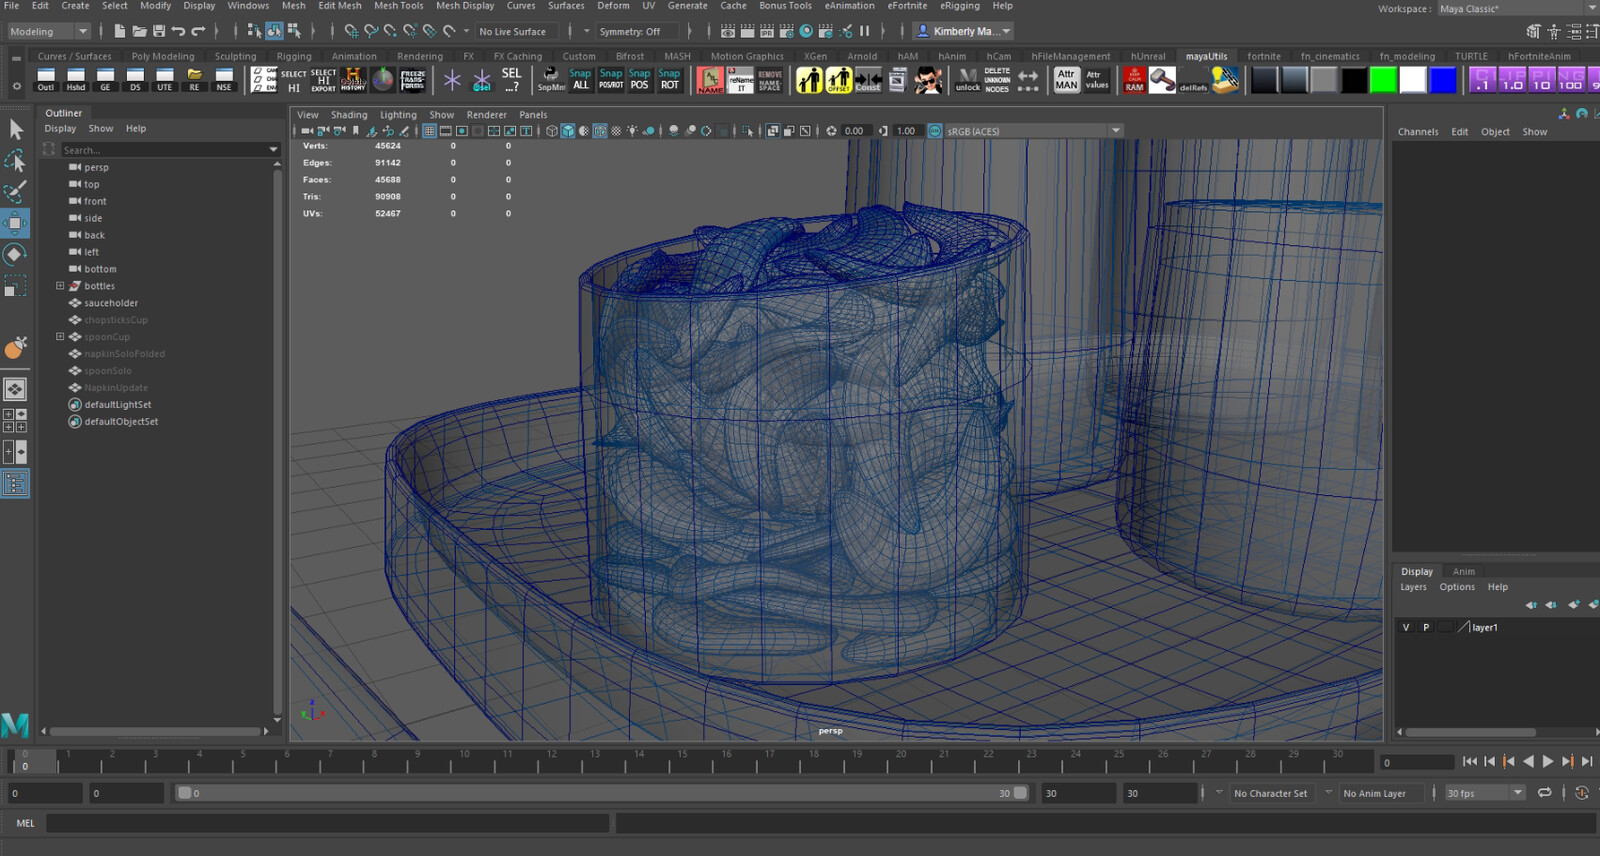Open the Mesh Tools menu
1600x856 pixels.
[398, 6]
